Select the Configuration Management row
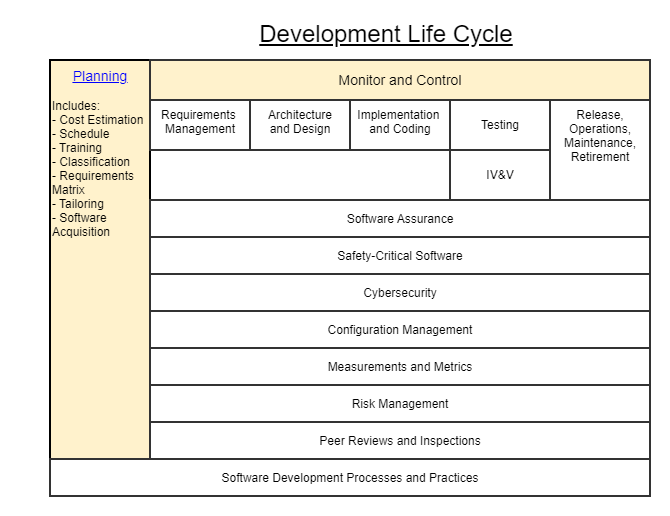Image resolution: width=670 pixels, height=516 pixels. 400,330
